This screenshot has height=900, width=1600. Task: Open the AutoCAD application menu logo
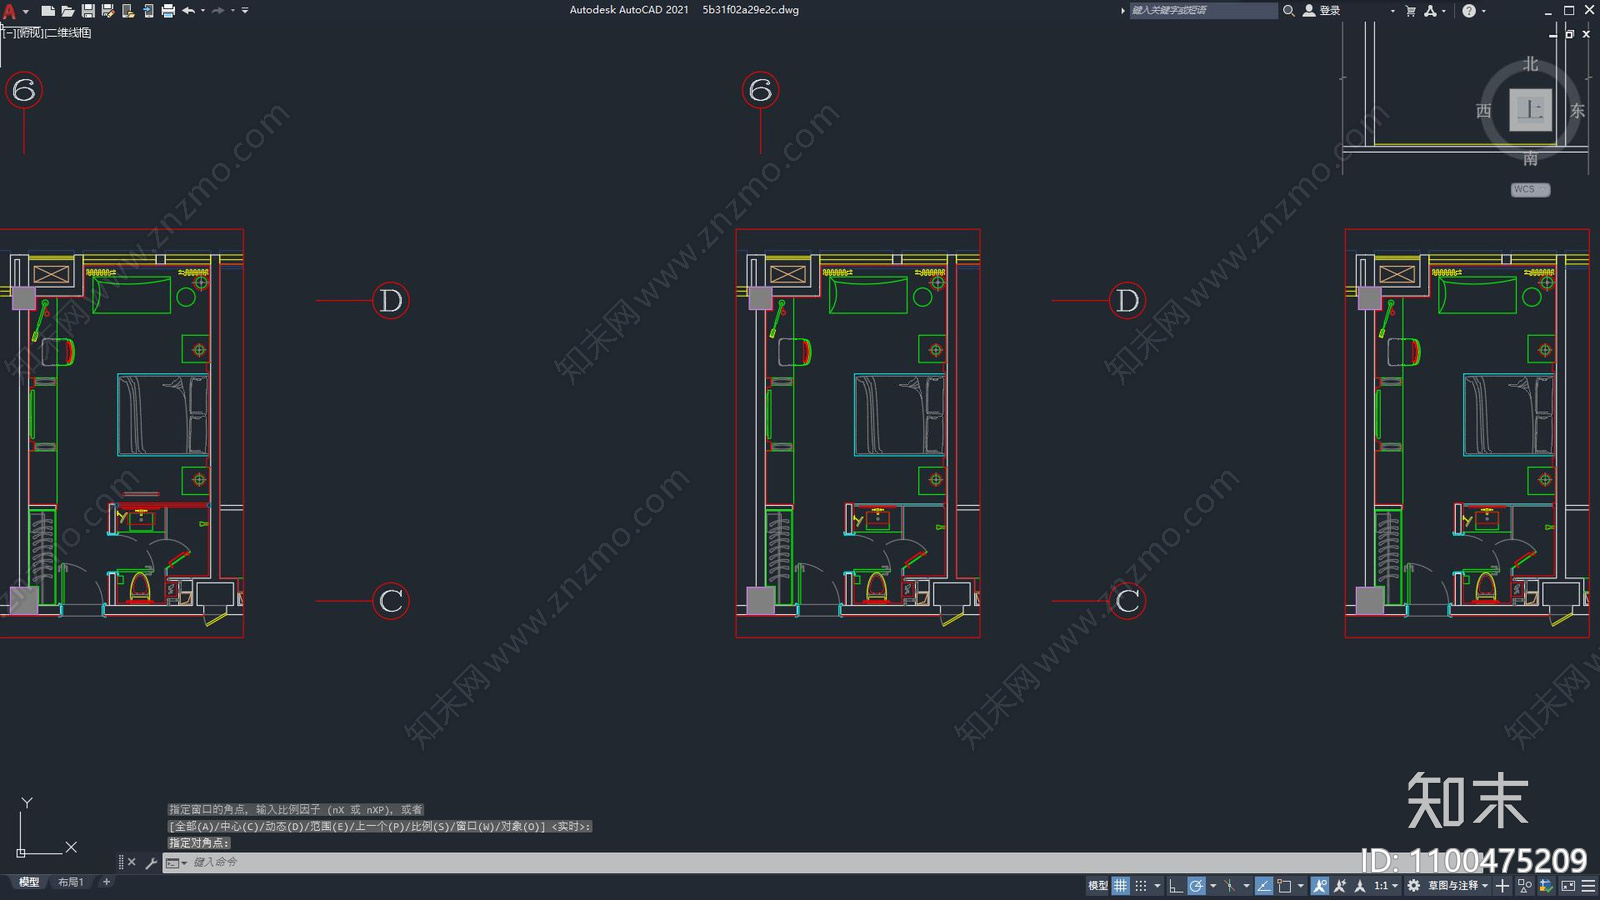tap(9, 11)
